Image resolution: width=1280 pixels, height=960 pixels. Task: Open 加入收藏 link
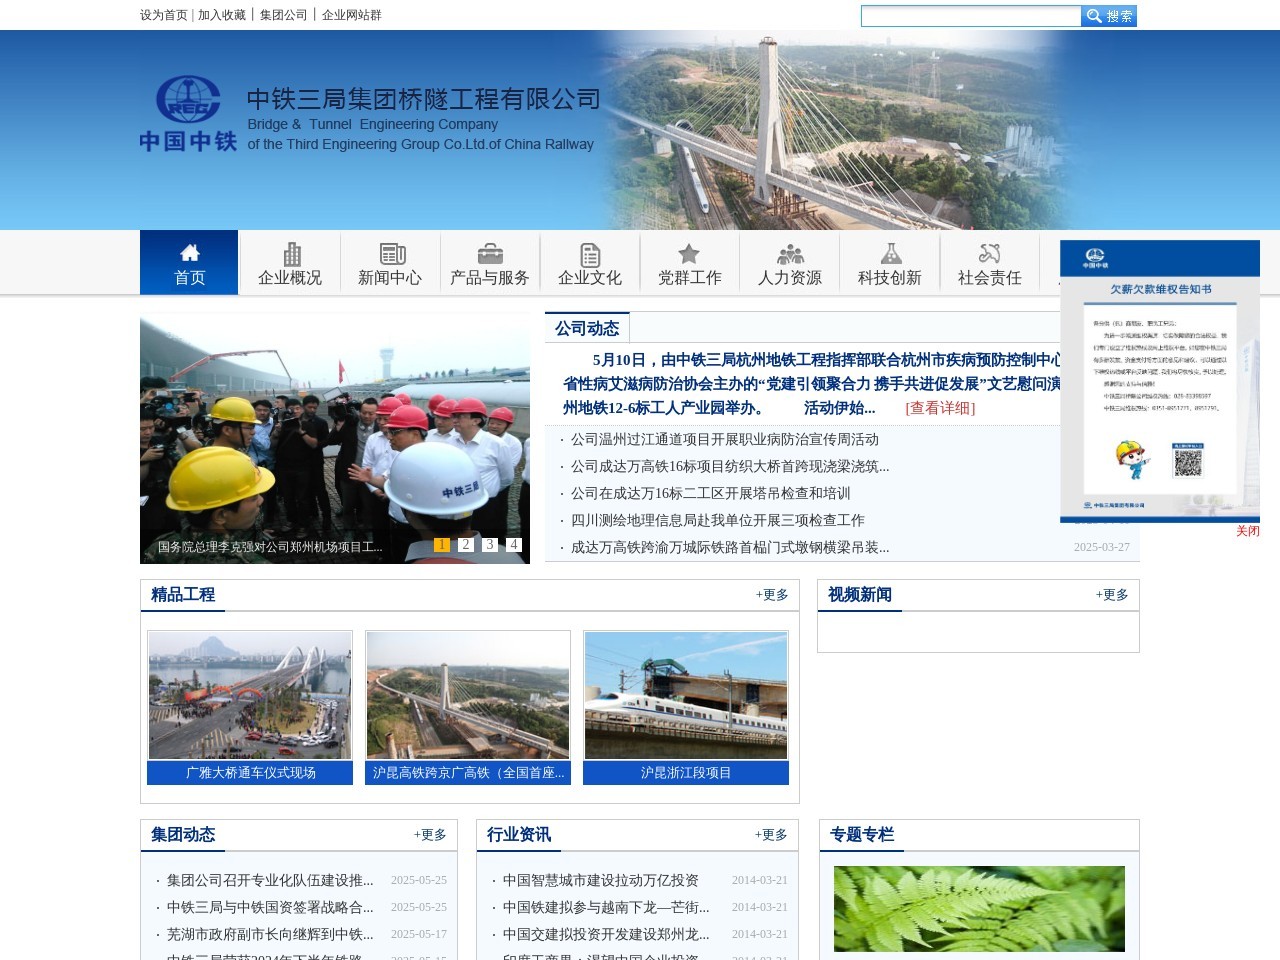(222, 15)
